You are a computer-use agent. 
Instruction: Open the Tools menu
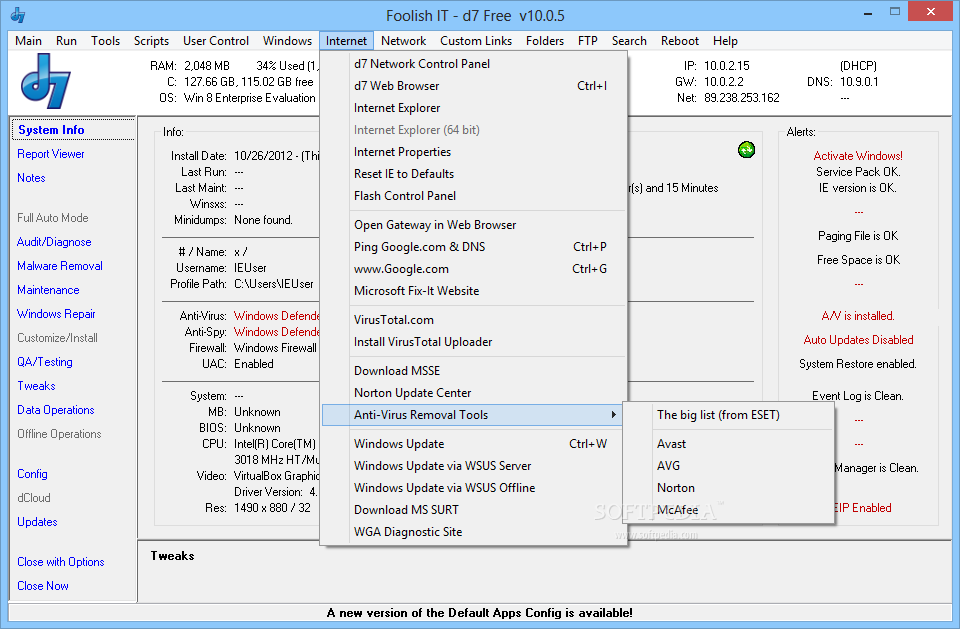pyautogui.click(x=105, y=40)
